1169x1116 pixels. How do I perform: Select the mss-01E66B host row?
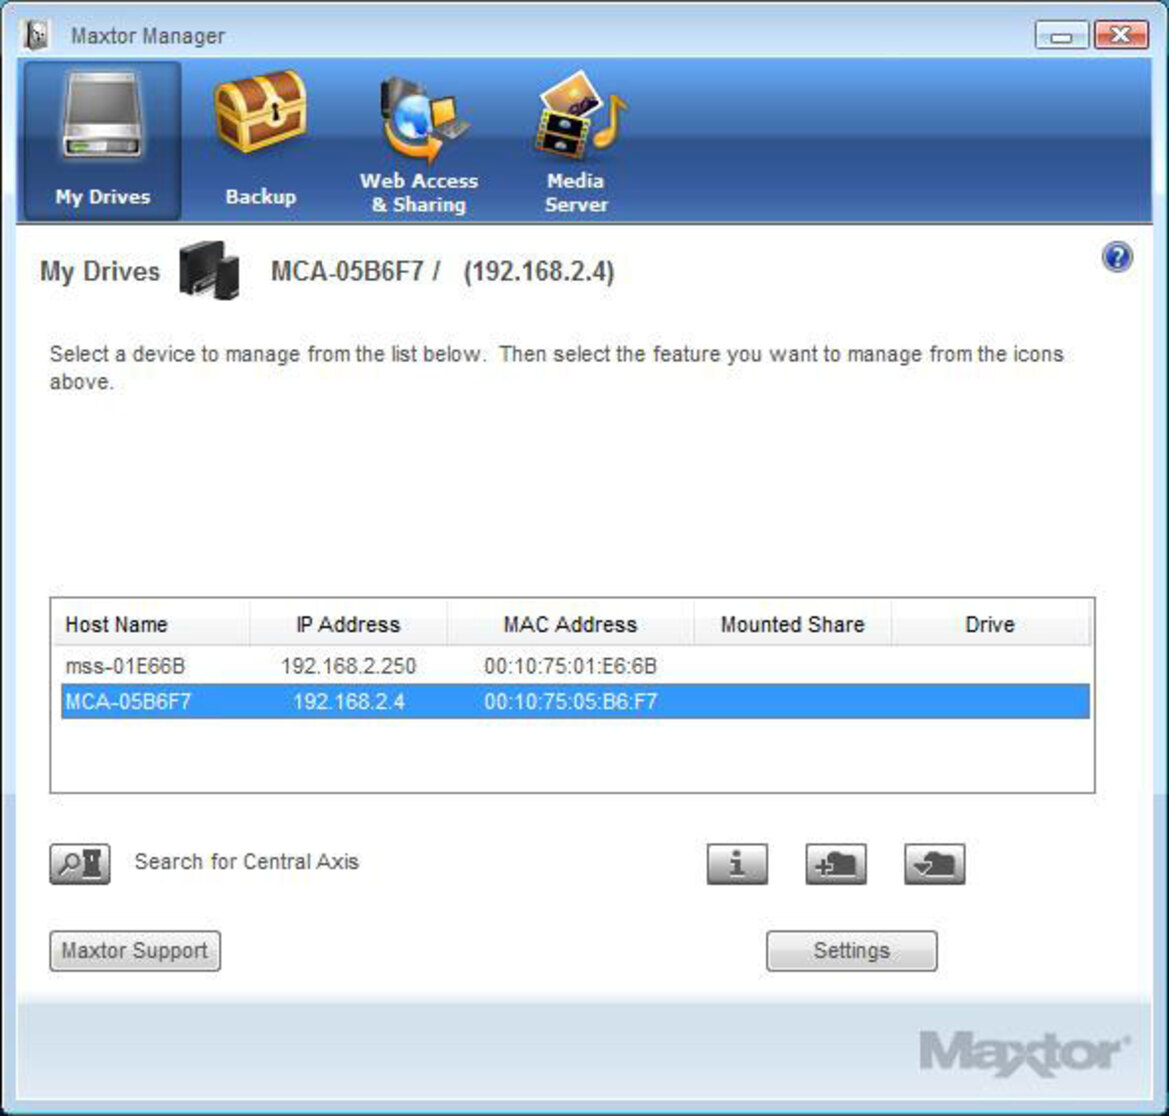575,666
